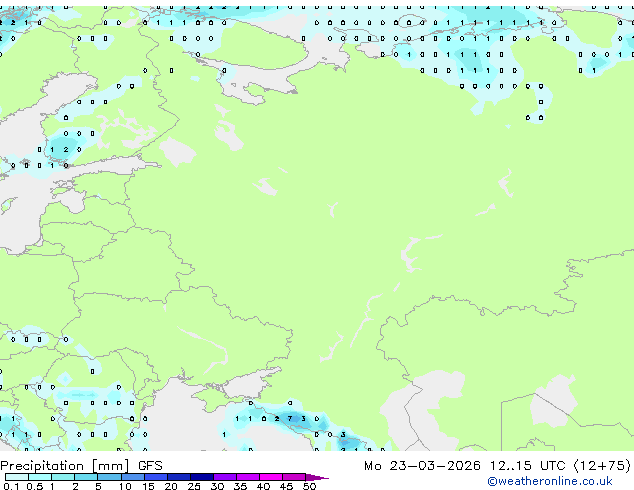Click the '35' legend scale label
The height and width of the screenshot is (490, 634).
point(240,486)
